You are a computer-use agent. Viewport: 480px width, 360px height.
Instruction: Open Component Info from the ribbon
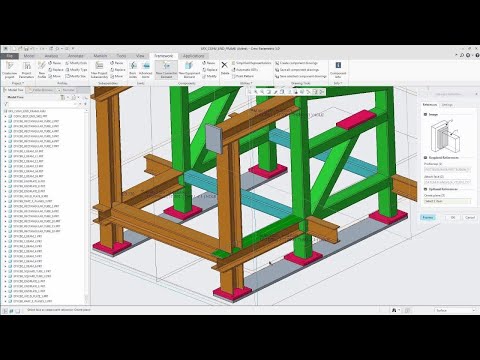[x=338, y=70]
